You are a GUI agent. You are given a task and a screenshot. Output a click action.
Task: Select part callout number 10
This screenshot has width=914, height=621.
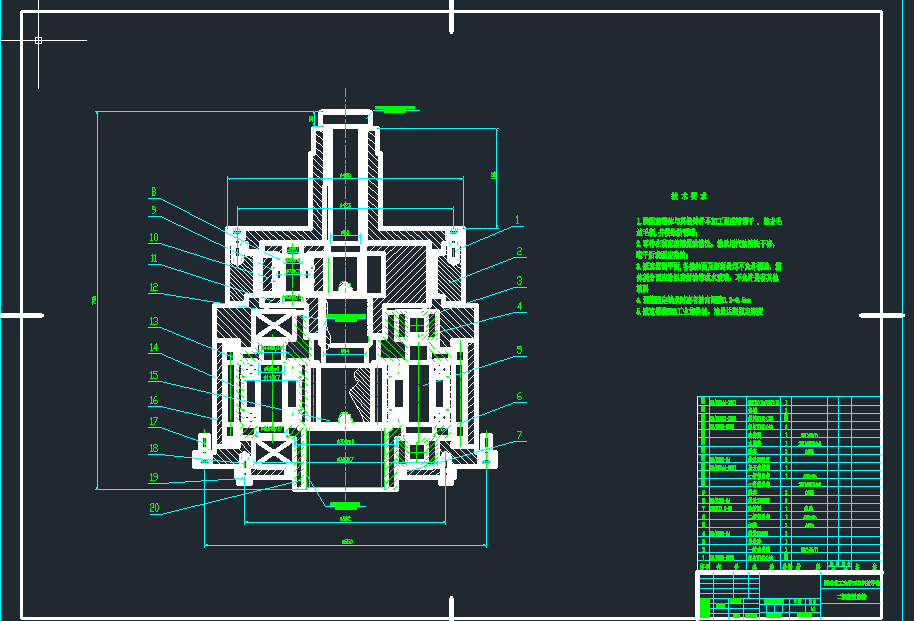click(154, 237)
